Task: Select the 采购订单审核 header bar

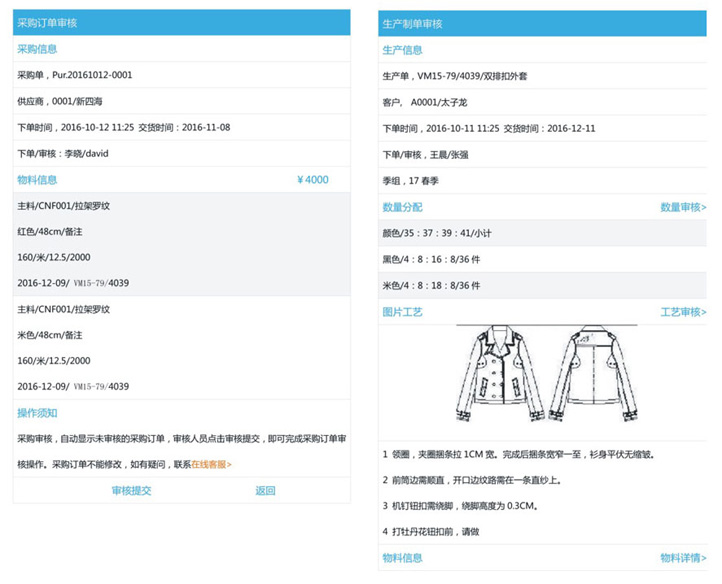Action: point(181,23)
